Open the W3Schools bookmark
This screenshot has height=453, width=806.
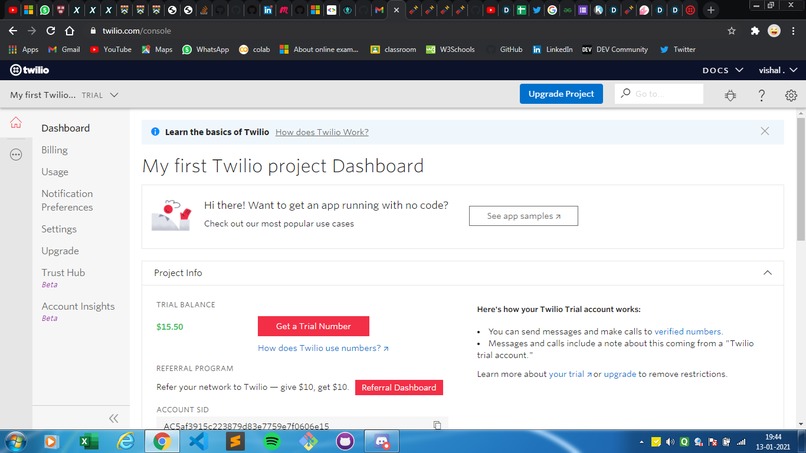(x=450, y=49)
